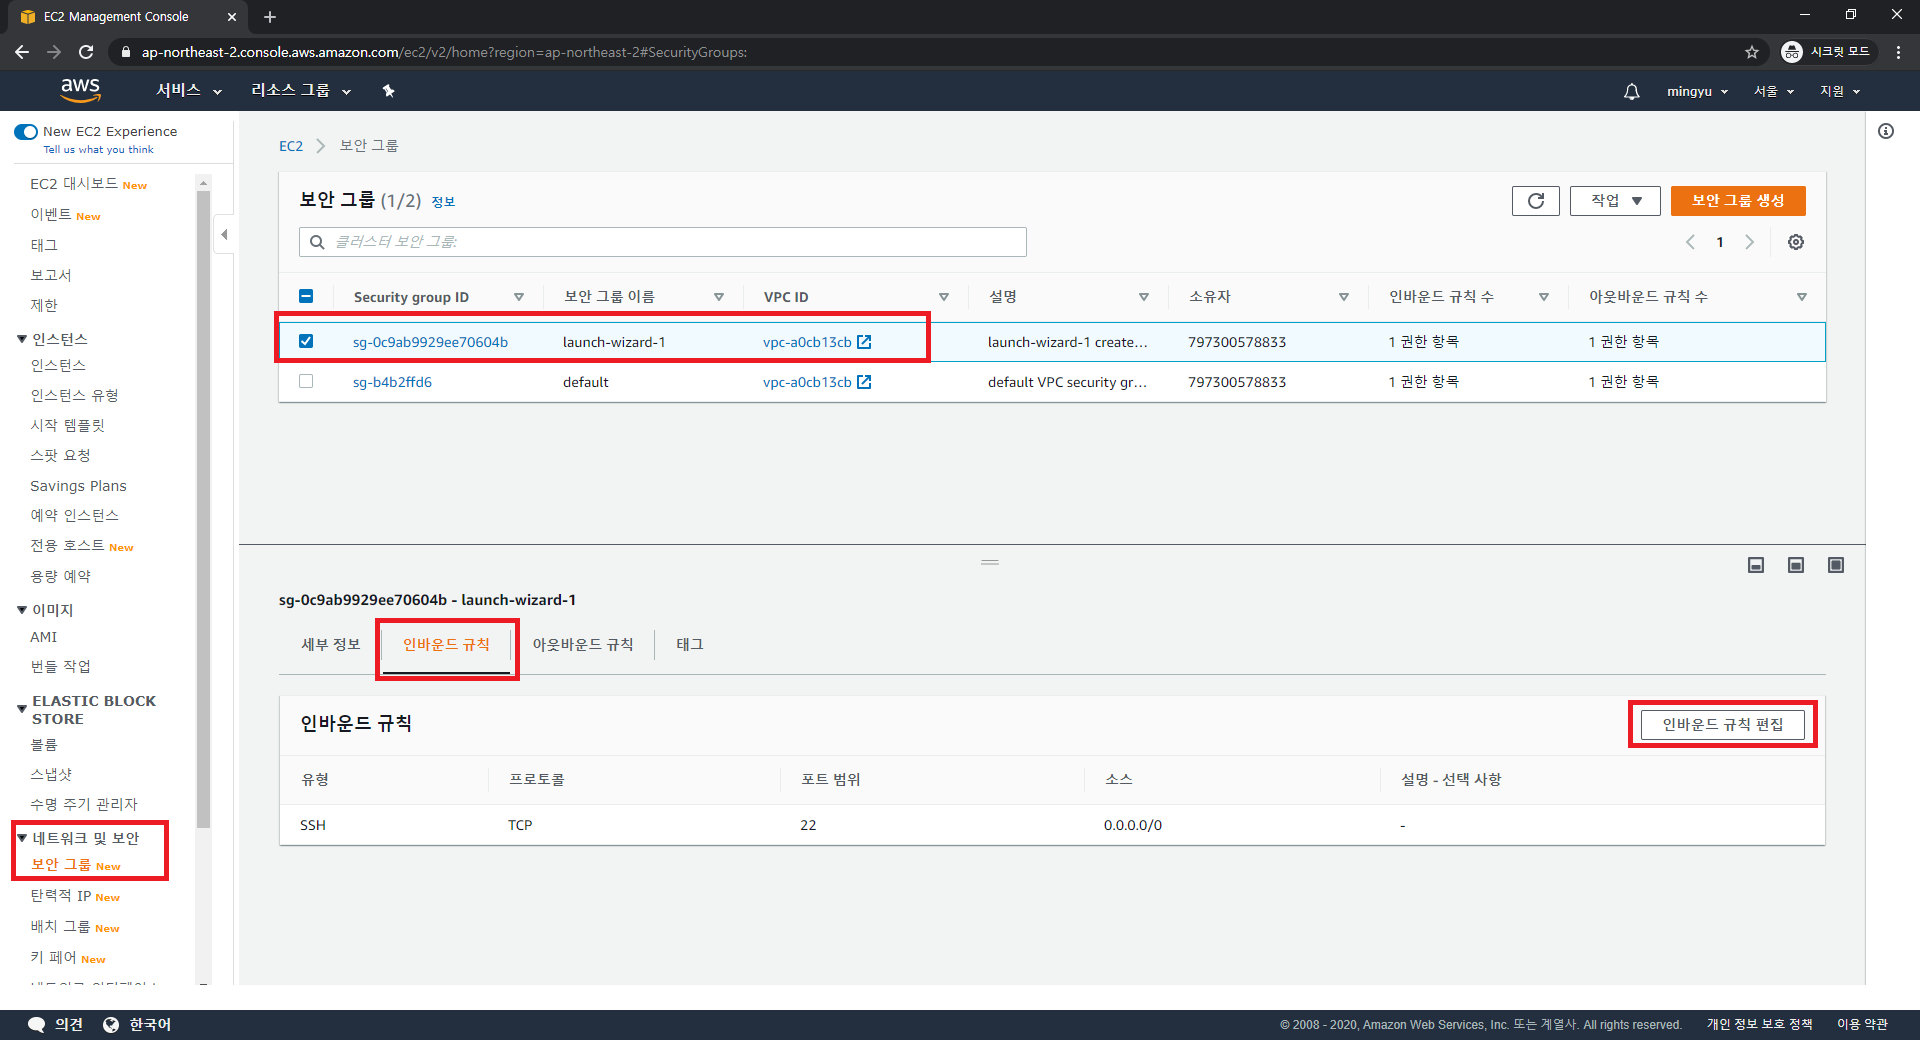1920x1040 pixels.
Task: Close the EC2 Management Console tab
Action: [x=232, y=17]
